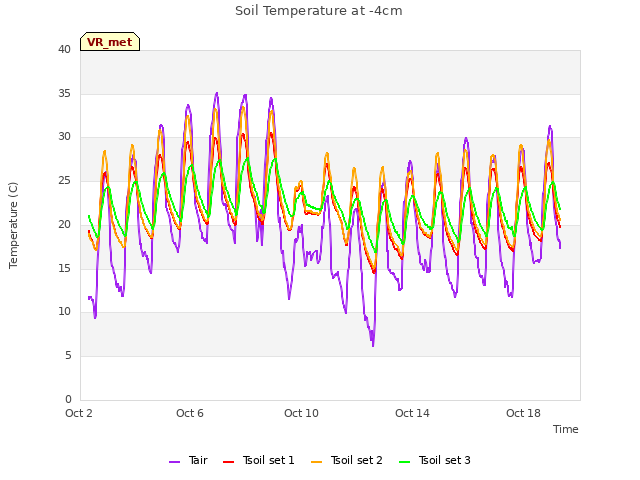Image resolution: width=640 pixels, height=480 pixels.
Task: Click the 15 y-axis tick label
Action: click(x=64, y=268)
